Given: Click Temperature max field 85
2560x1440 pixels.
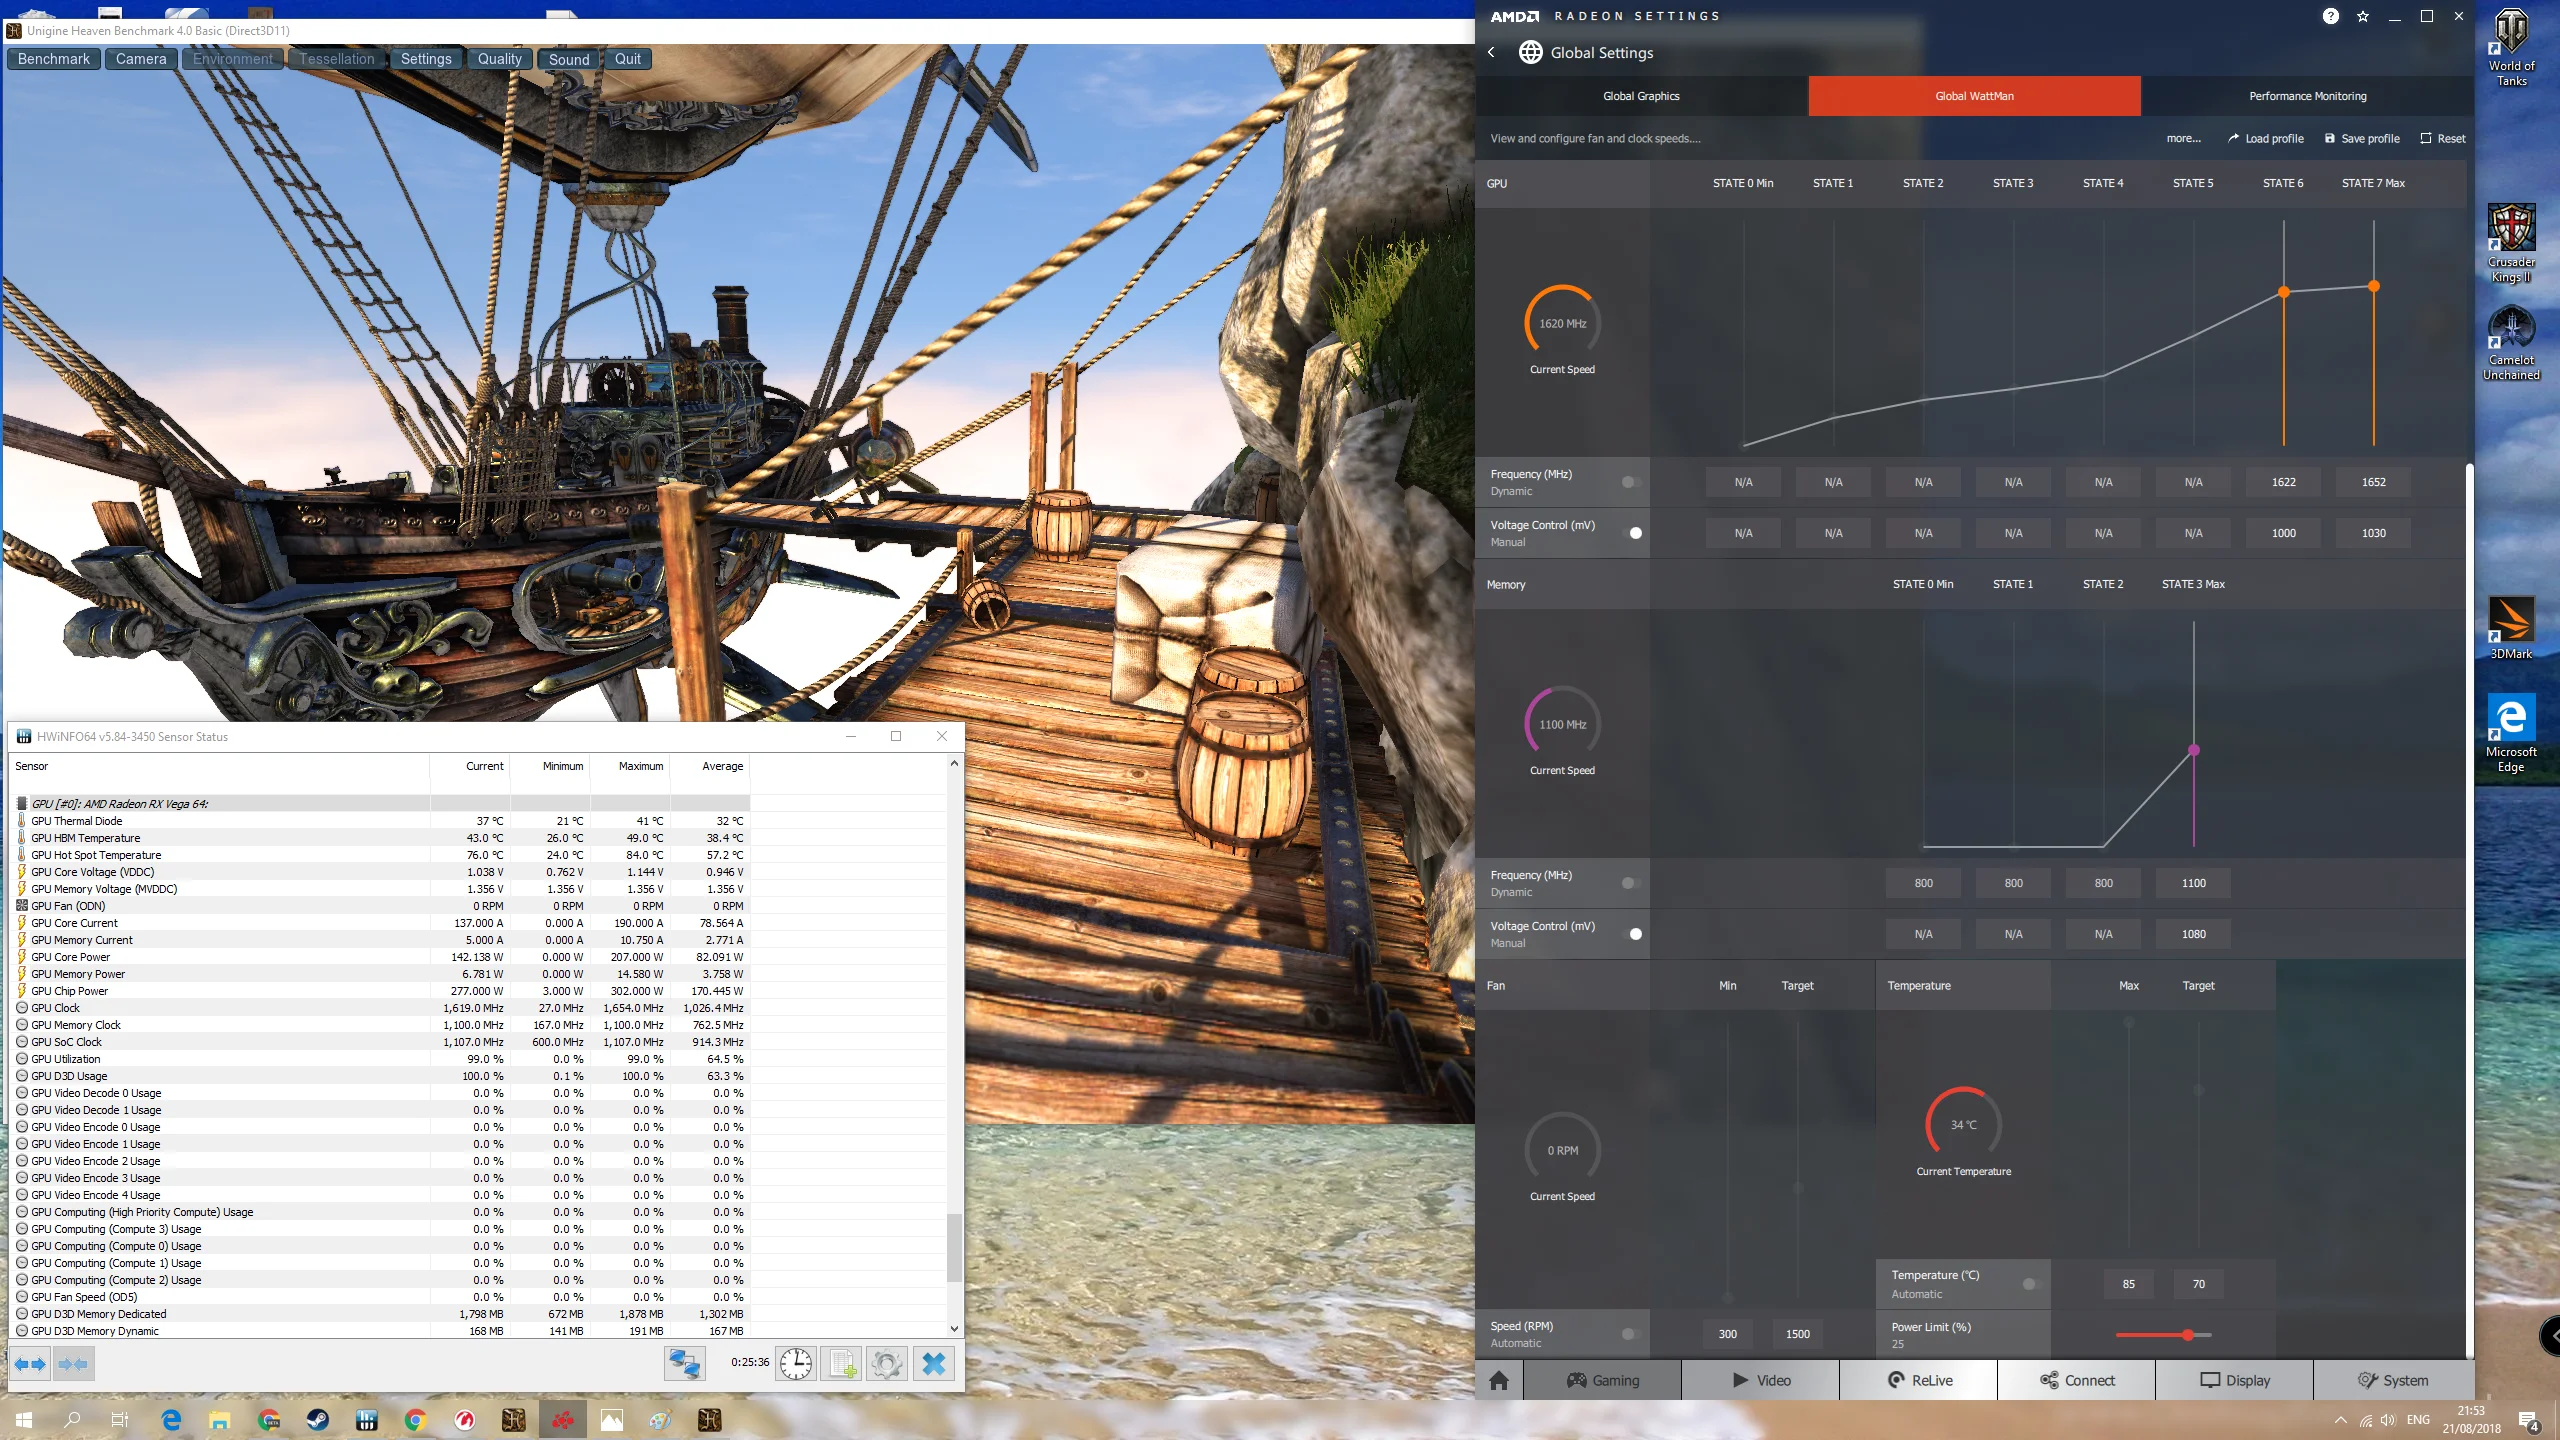Looking at the screenshot, I should click(x=2129, y=1284).
